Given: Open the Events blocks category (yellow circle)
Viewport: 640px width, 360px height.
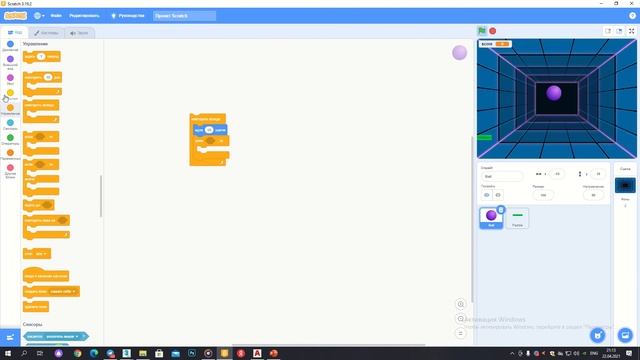Looking at the screenshot, I should click(x=10, y=94).
